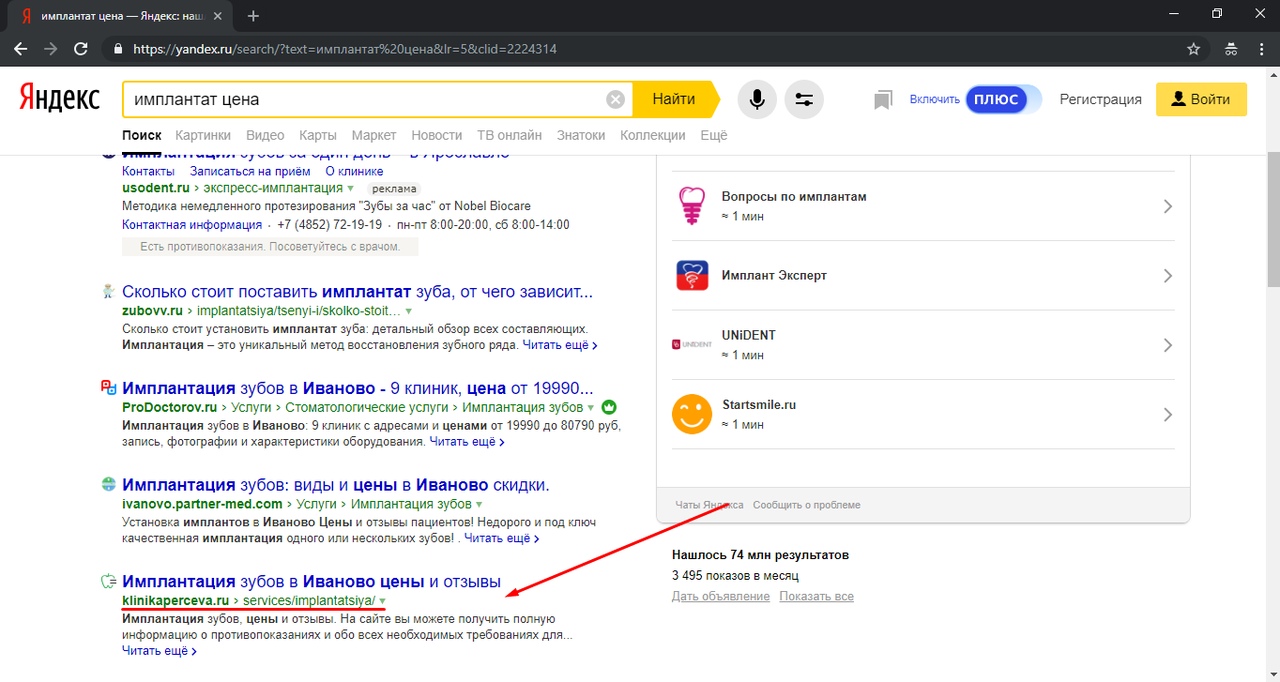Click the ProDoctorov.ru result favicon
1280x682 pixels.
tap(108, 388)
